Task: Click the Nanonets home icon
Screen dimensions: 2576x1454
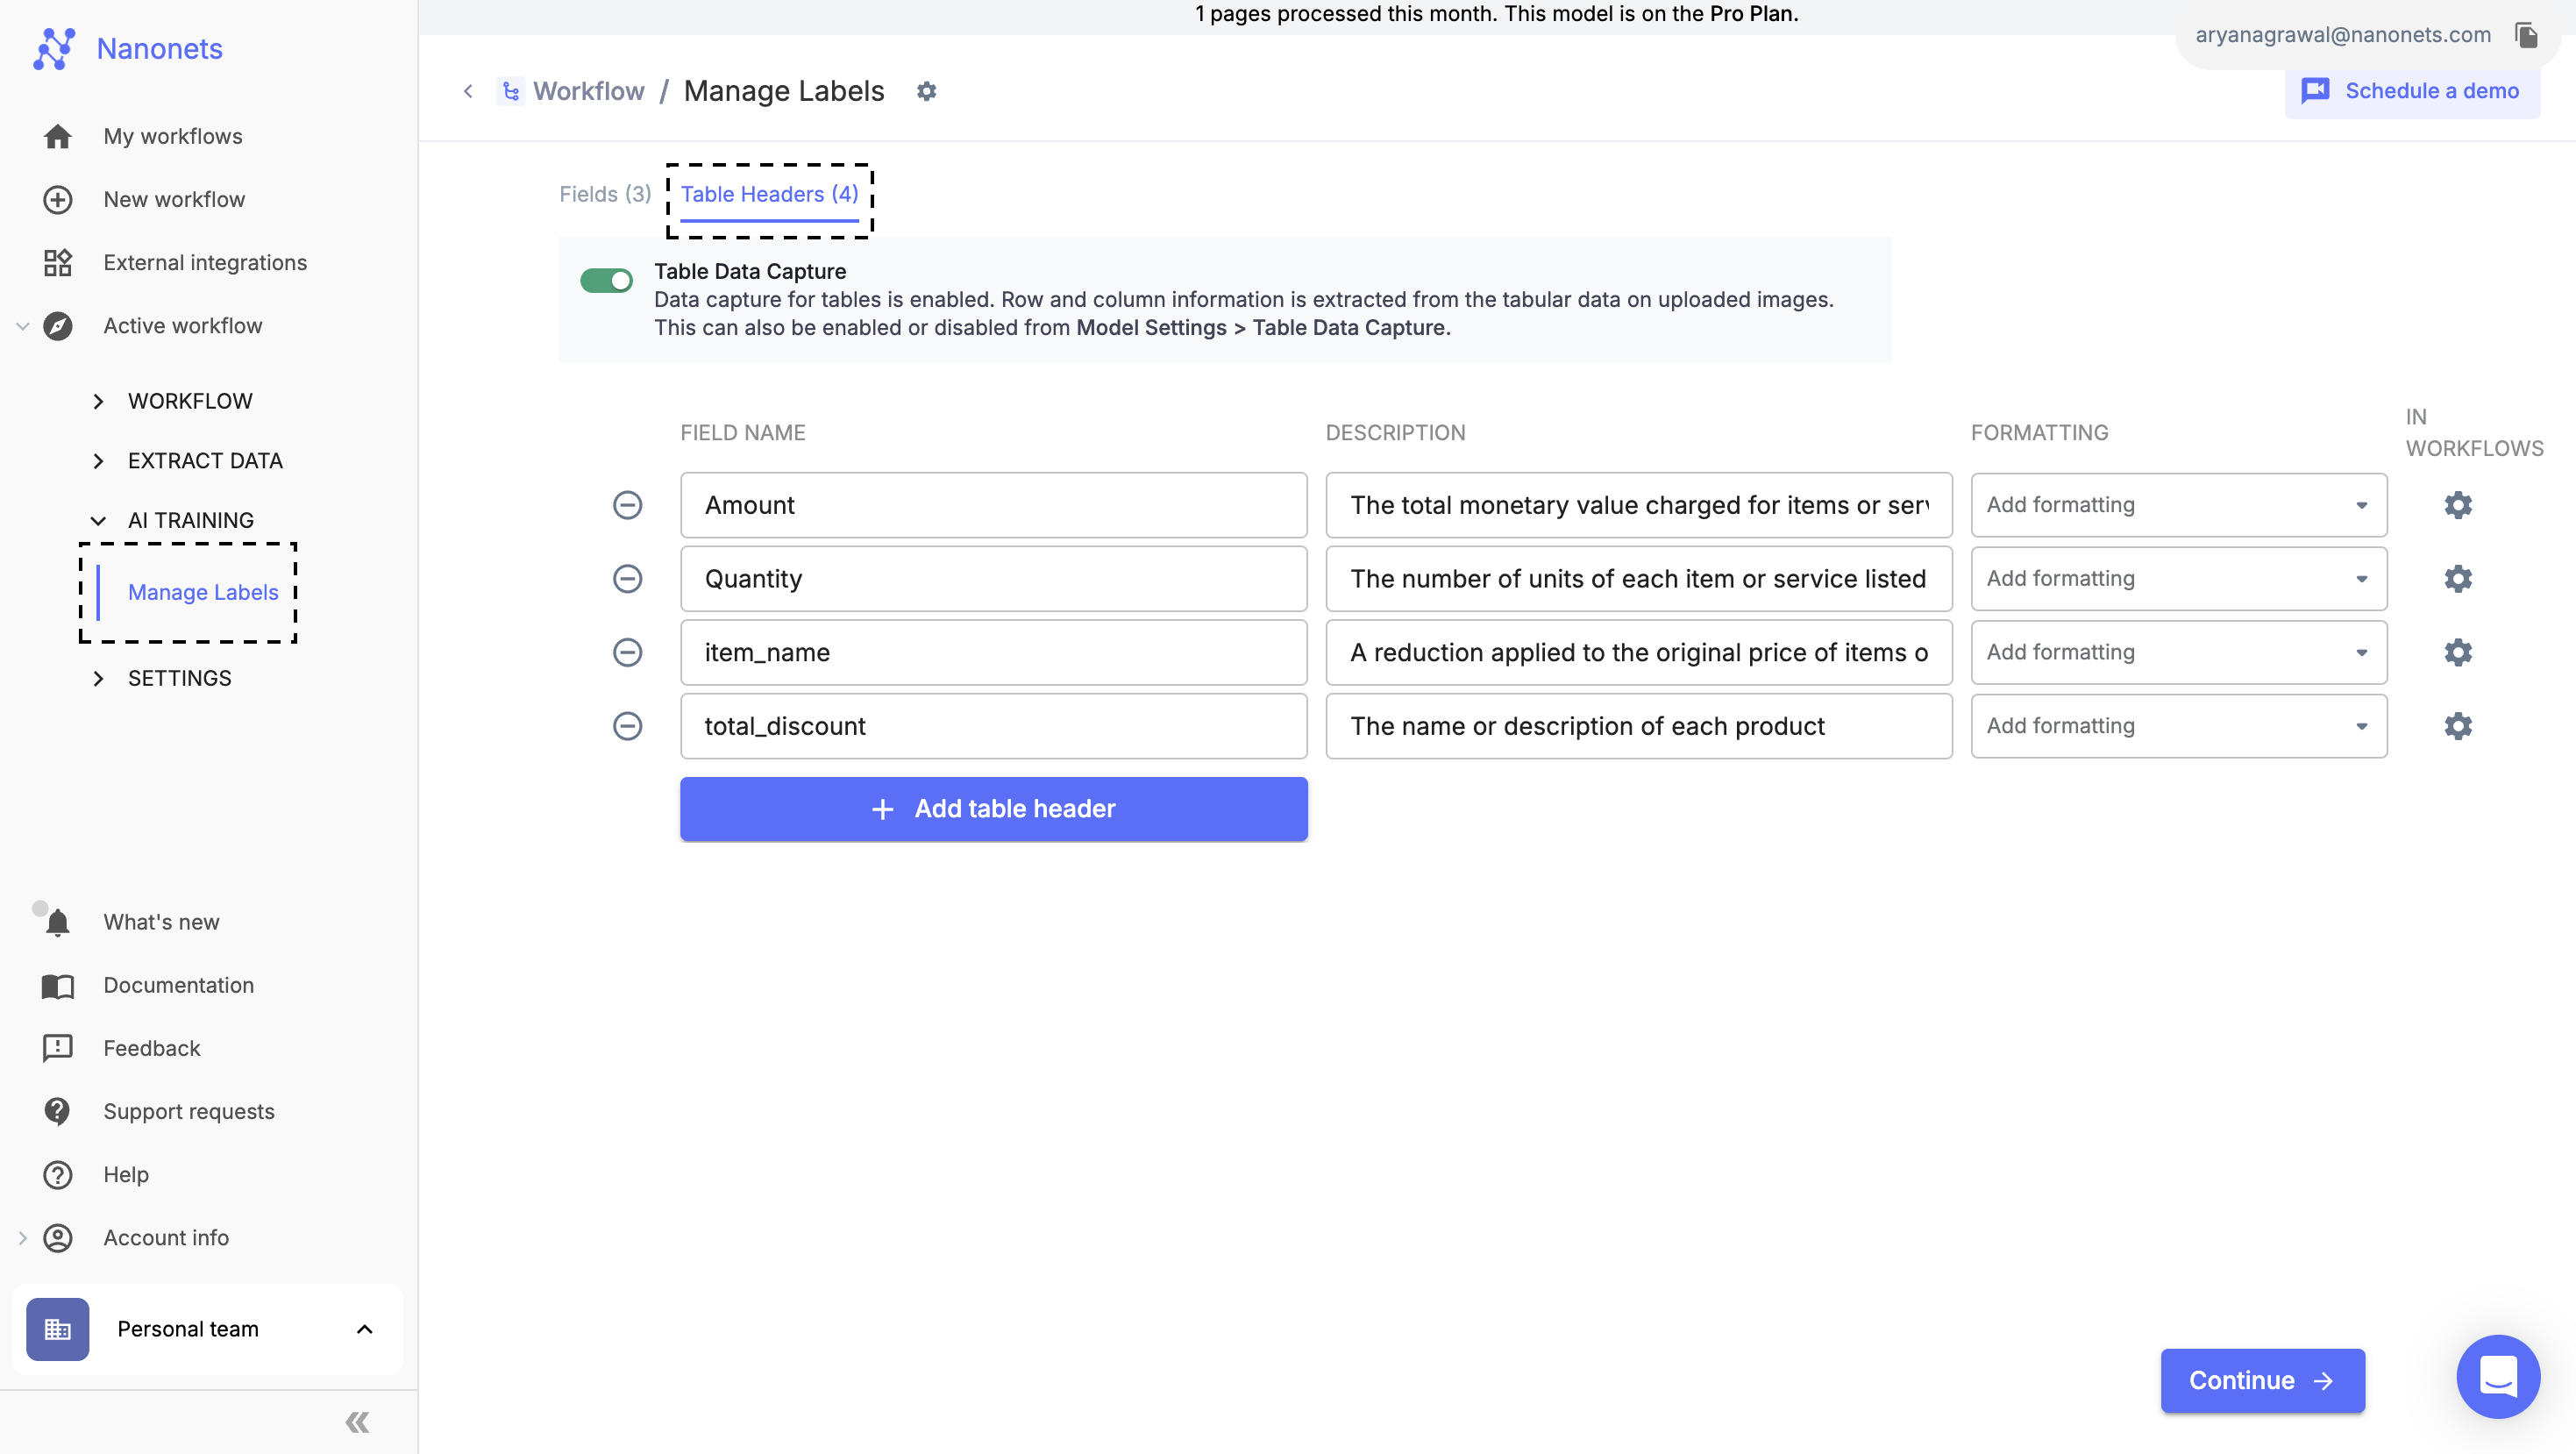Action: 55,47
